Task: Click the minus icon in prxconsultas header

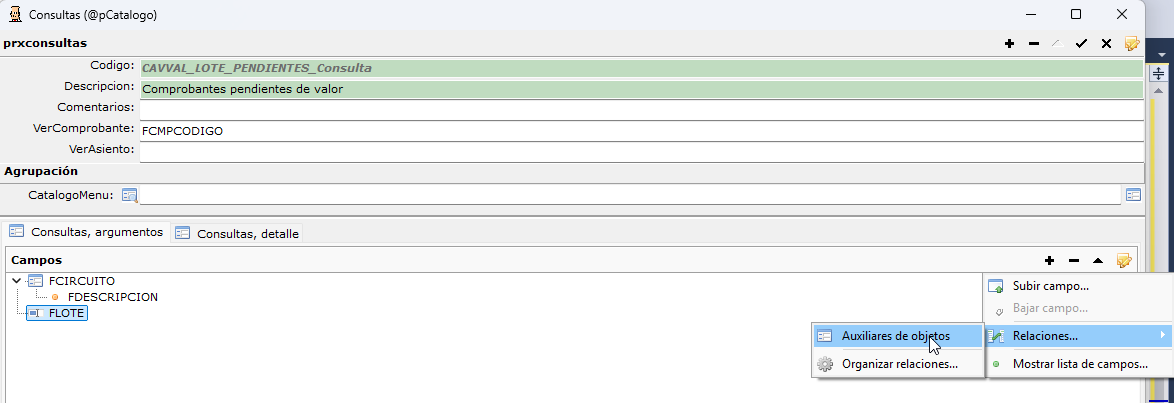Action: (1034, 44)
